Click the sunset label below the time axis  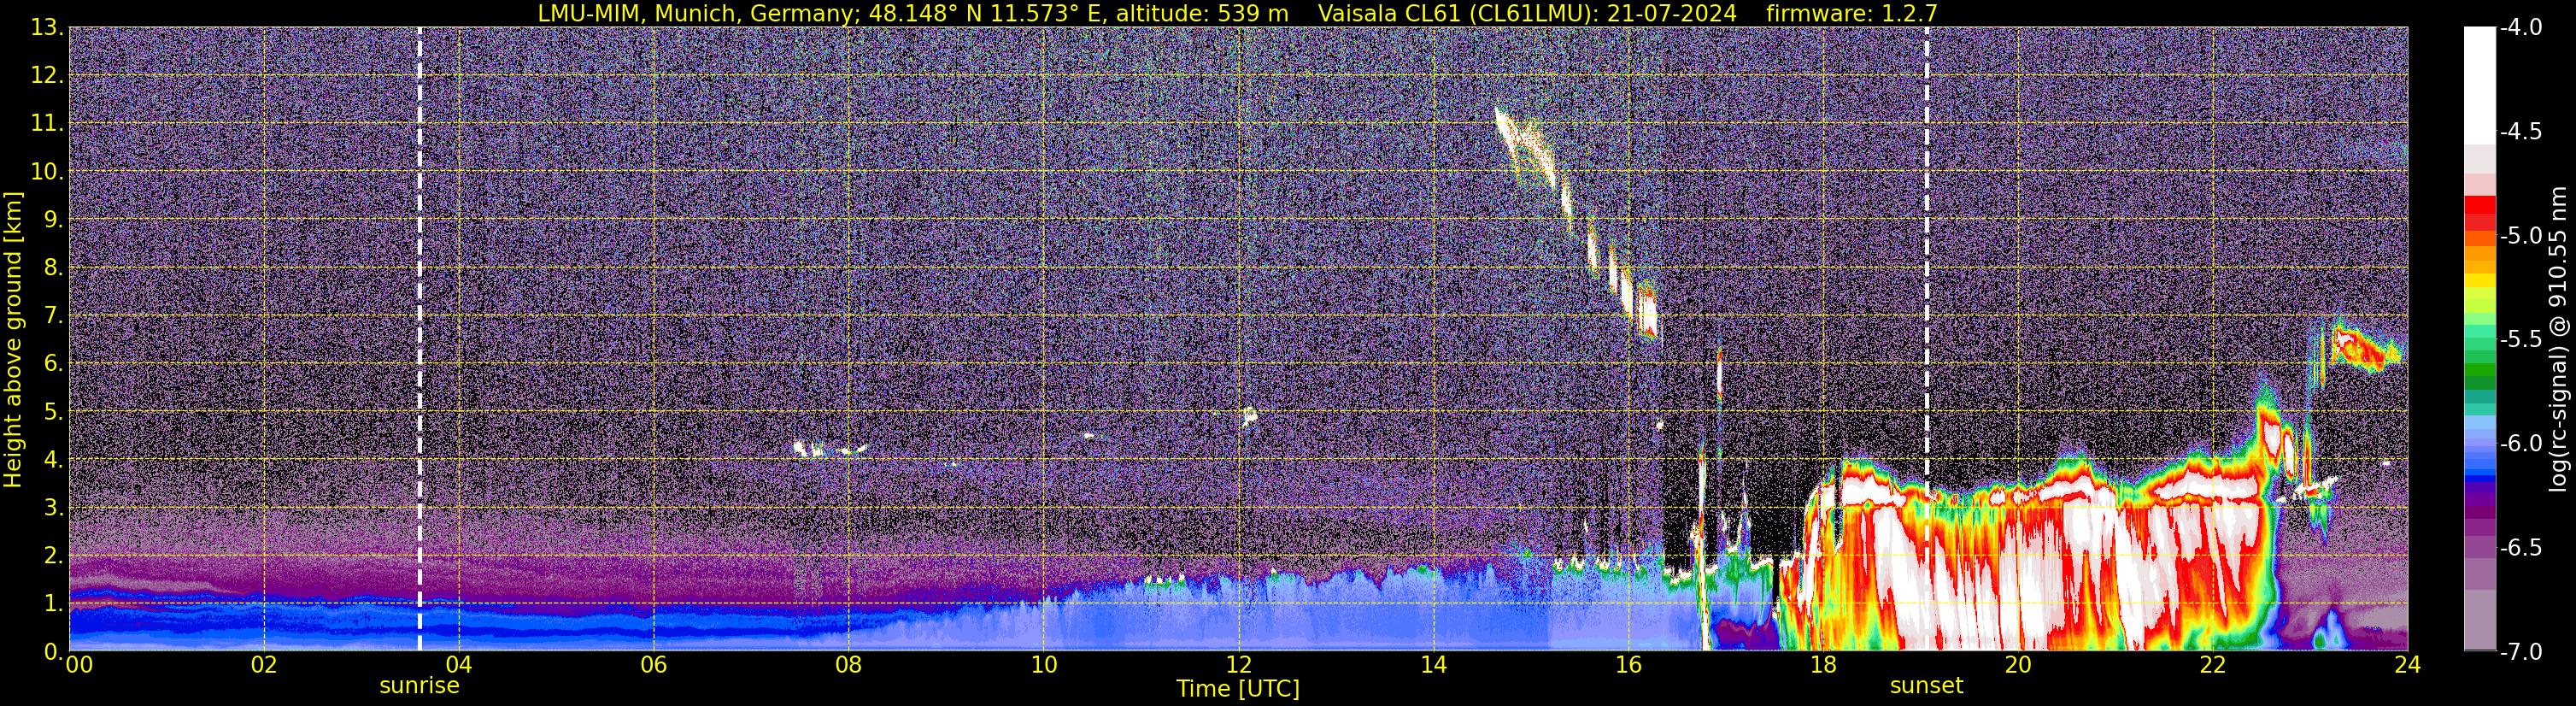click(1926, 686)
